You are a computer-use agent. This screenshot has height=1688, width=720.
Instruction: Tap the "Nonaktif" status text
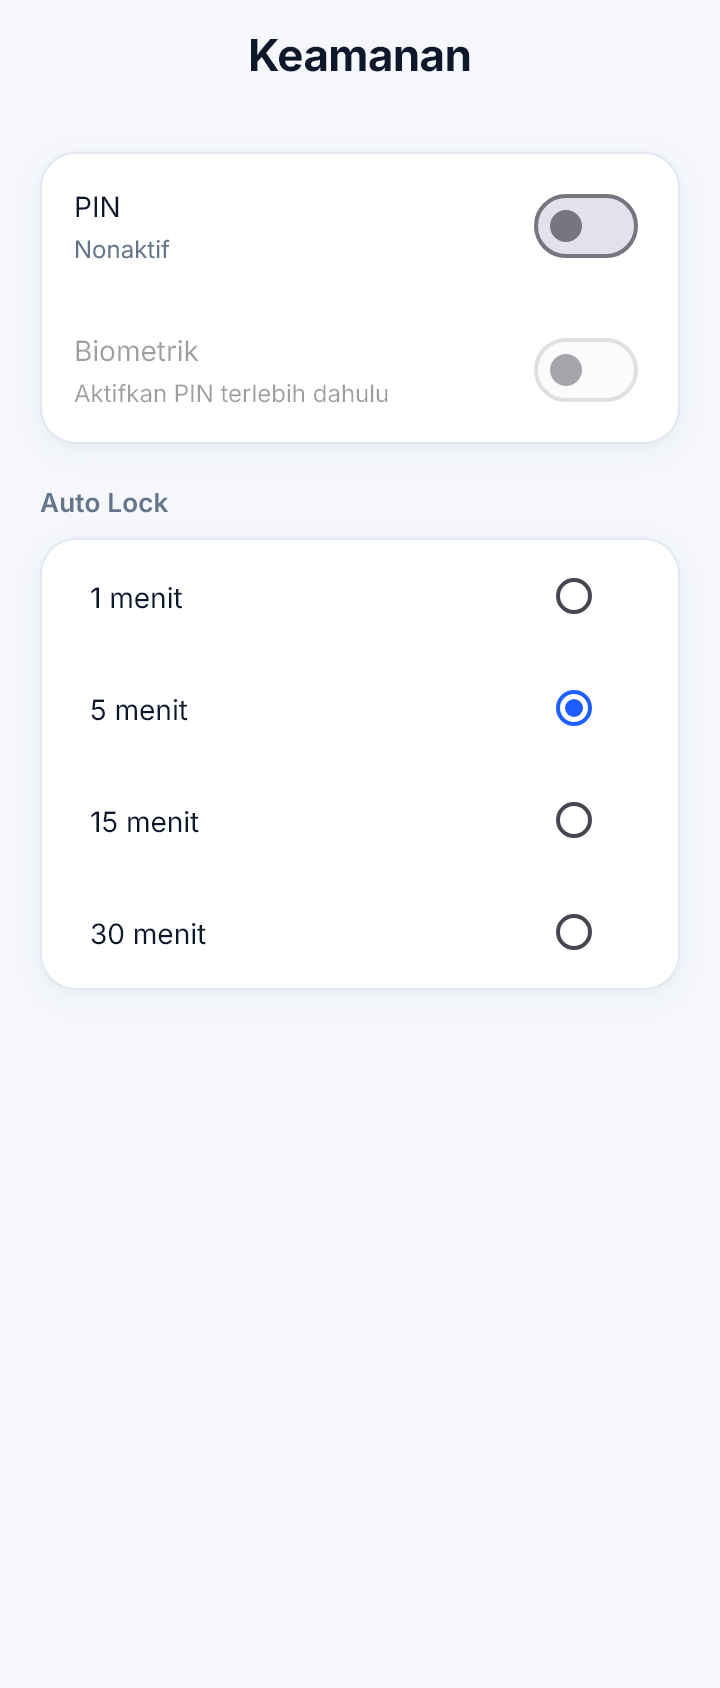point(122,249)
